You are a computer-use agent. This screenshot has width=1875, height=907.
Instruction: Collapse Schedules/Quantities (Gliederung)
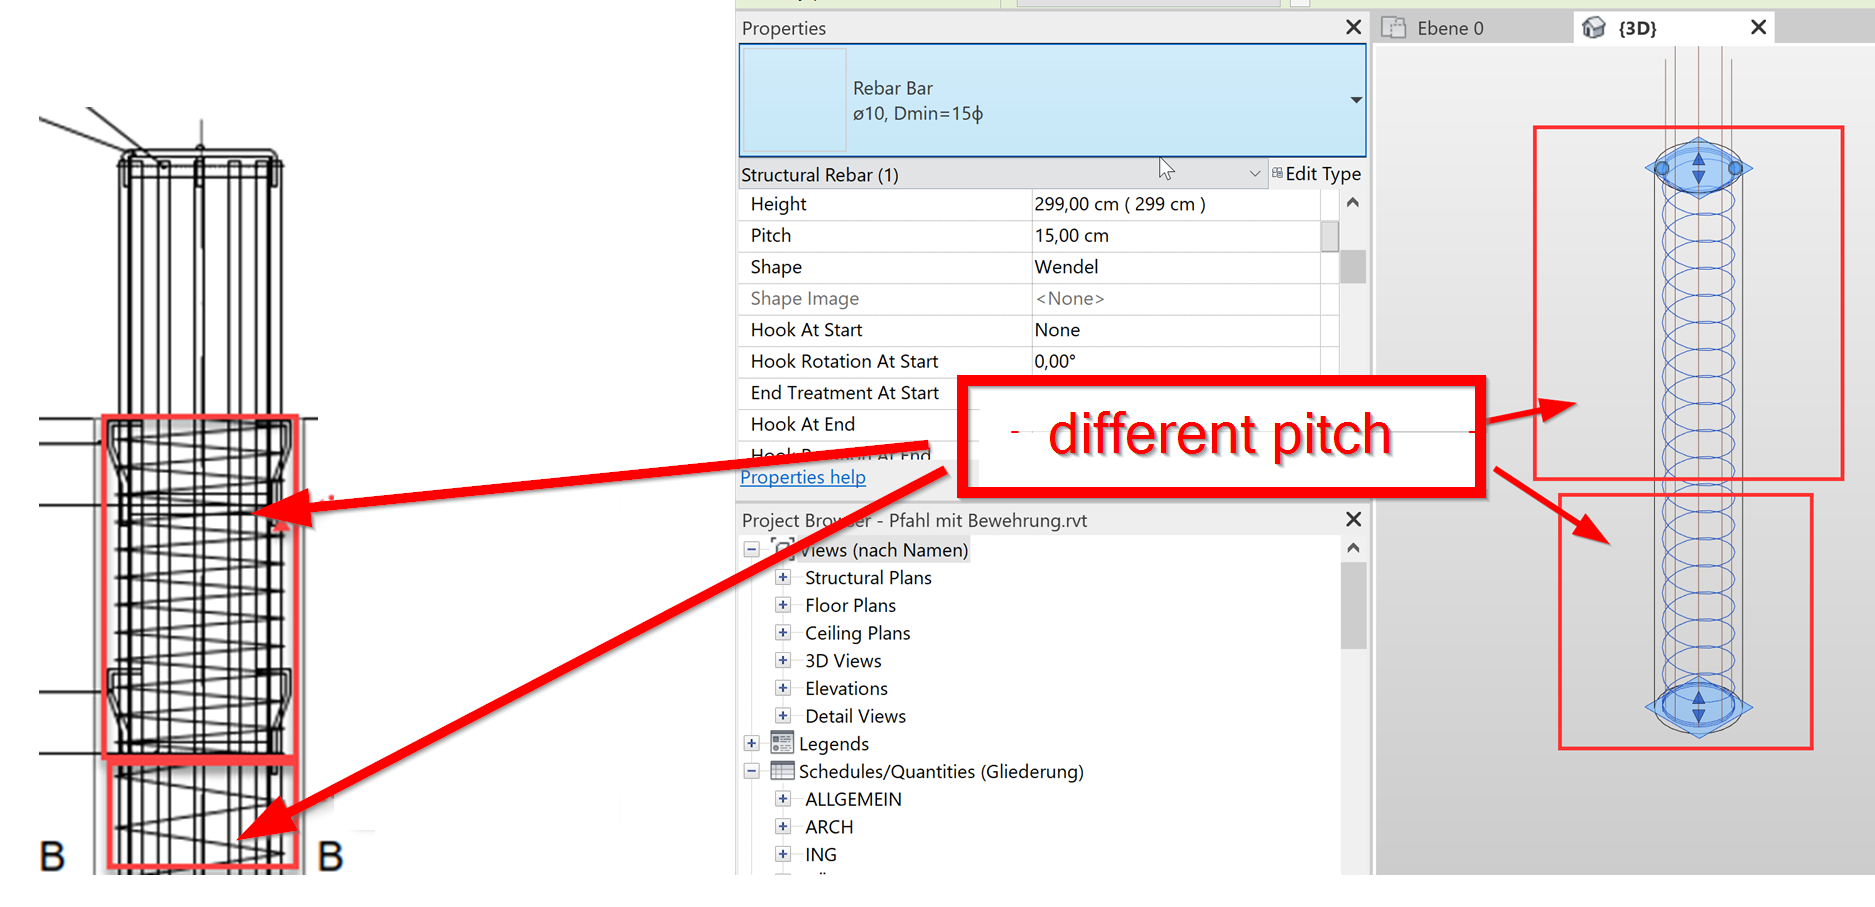(x=752, y=771)
